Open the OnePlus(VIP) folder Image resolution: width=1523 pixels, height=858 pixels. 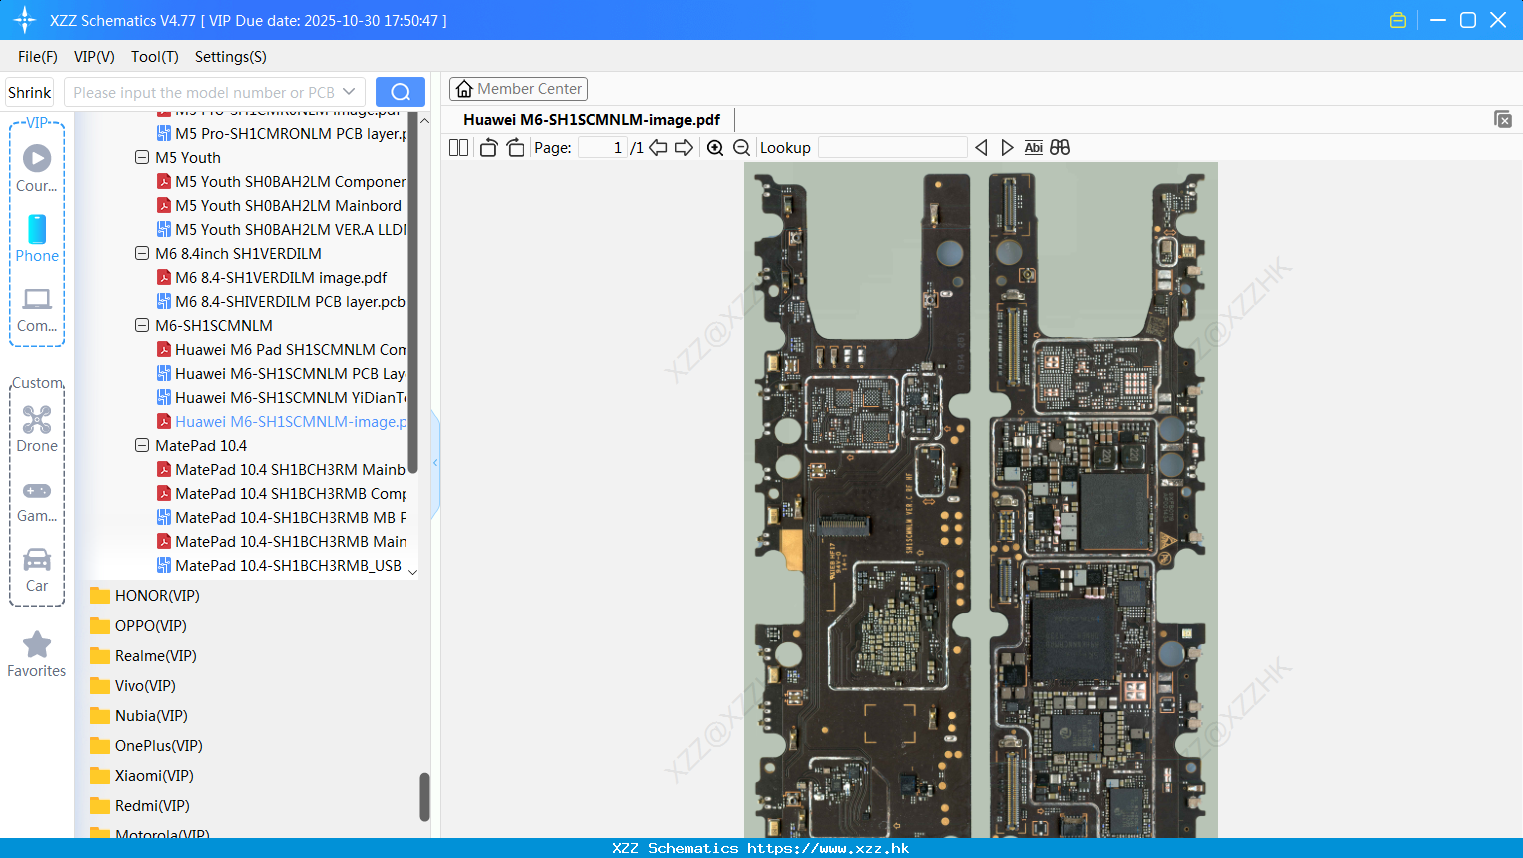click(x=146, y=745)
